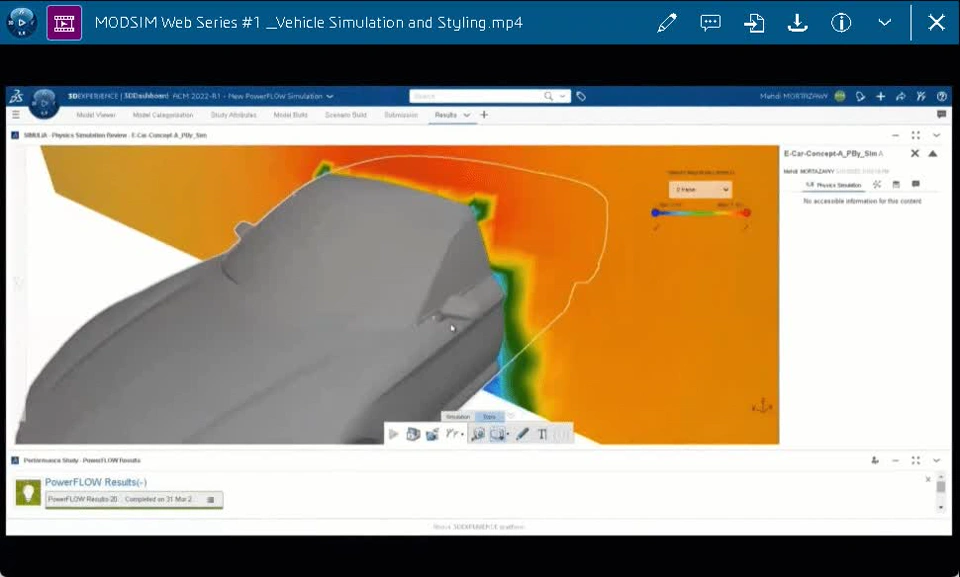Open the frame selection dropdown over the plot

pyautogui.click(x=700, y=190)
